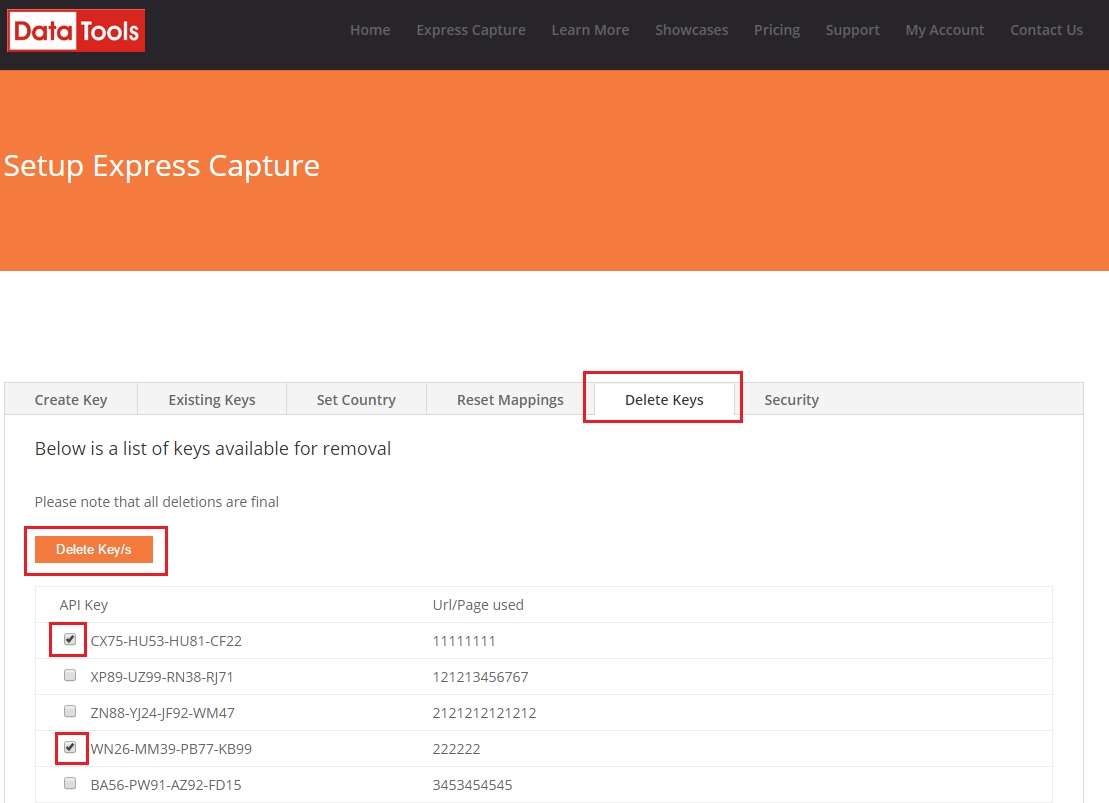Tick the ZN88-YJ24-JF92-WM47 checkbox
The image size is (1109, 803).
coord(70,712)
